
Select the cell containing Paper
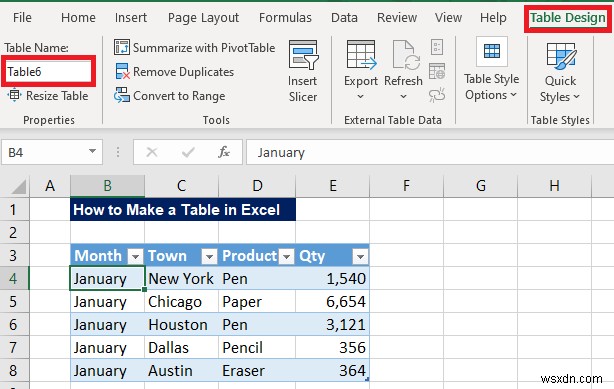click(257, 302)
